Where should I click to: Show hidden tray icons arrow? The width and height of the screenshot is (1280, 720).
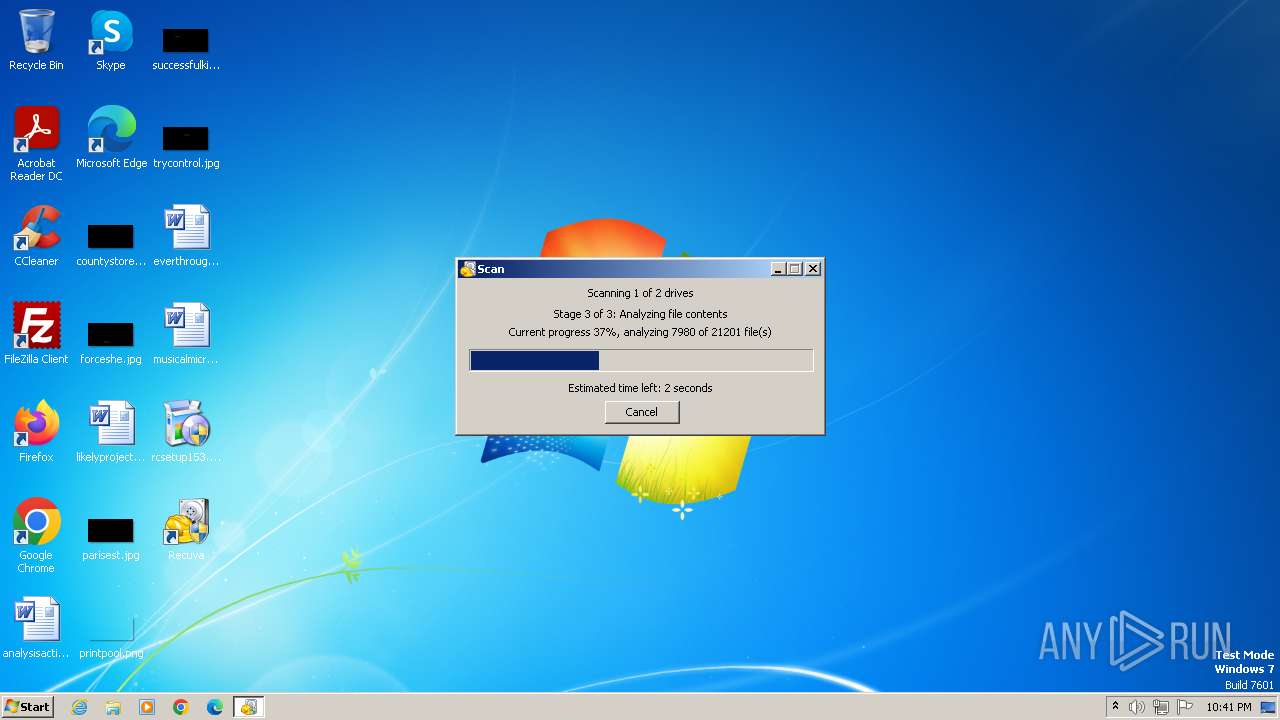coord(1115,706)
